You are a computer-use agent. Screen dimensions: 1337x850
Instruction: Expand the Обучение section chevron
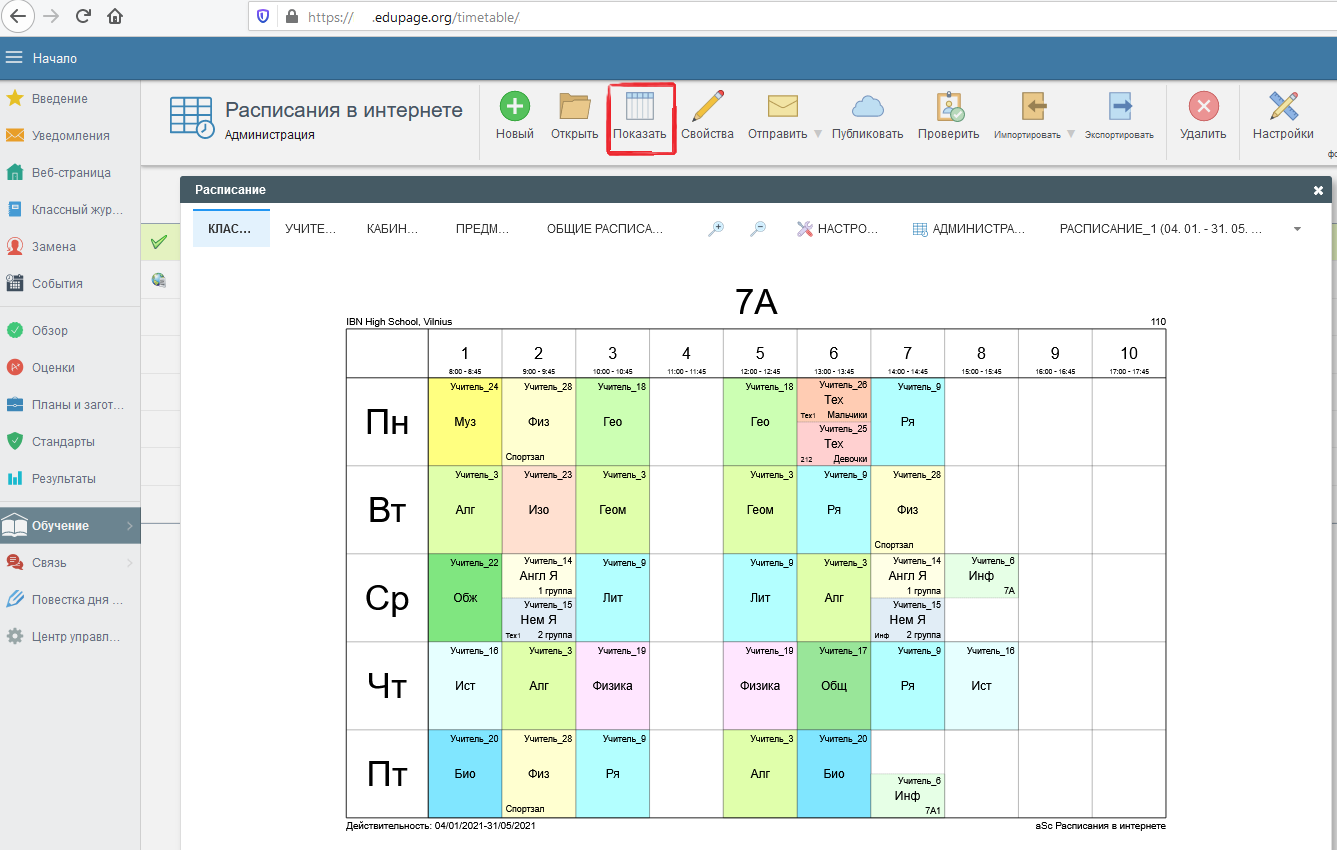point(130,526)
